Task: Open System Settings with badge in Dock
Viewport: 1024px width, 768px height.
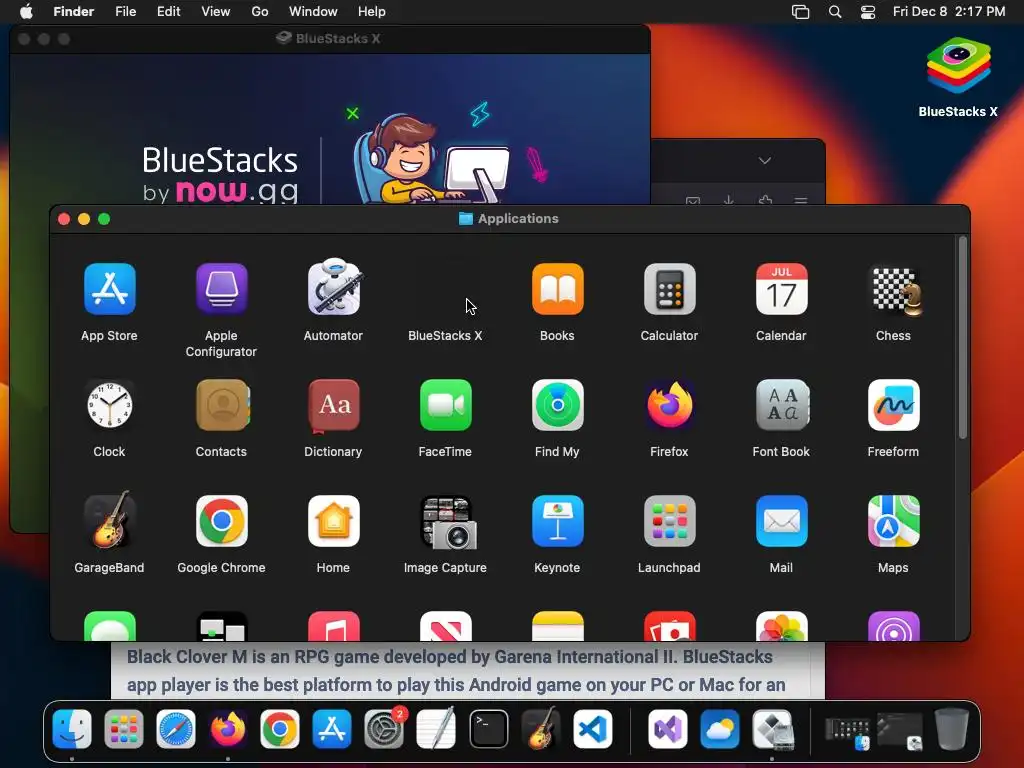Action: pyautogui.click(x=384, y=729)
